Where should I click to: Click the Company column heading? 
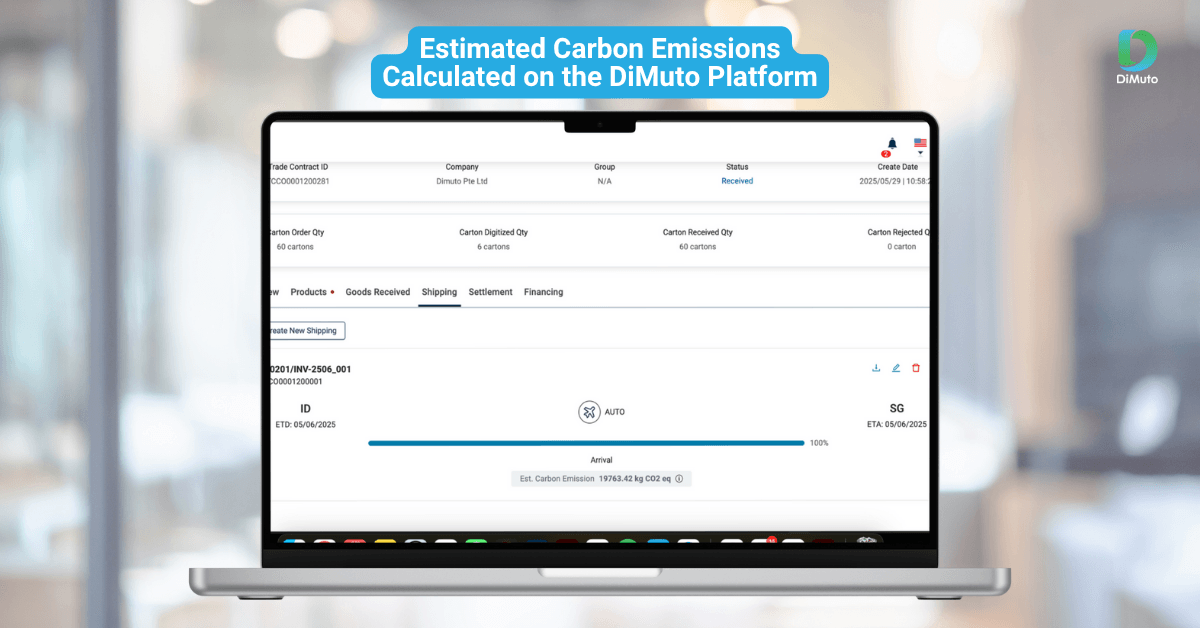point(462,167)
